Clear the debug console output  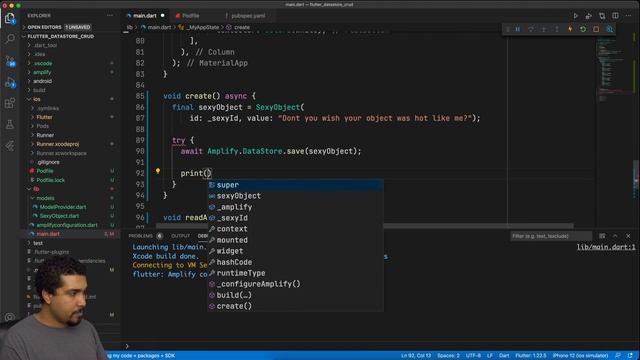tap(602, 236)
